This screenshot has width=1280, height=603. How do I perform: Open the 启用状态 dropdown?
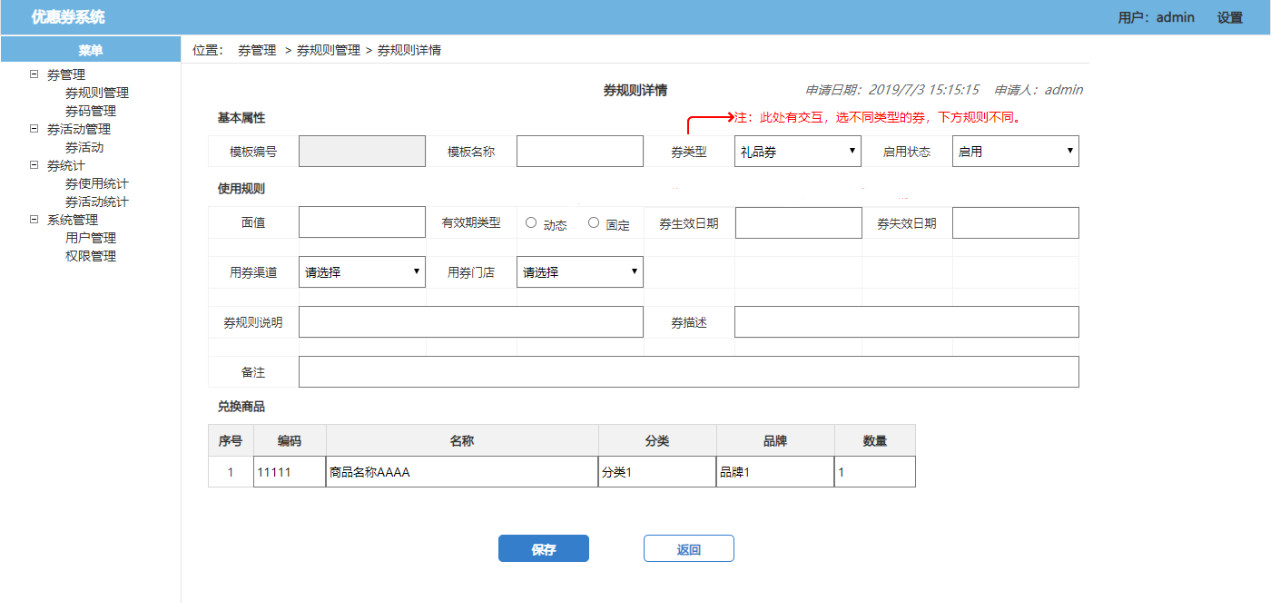point(1014,152)
